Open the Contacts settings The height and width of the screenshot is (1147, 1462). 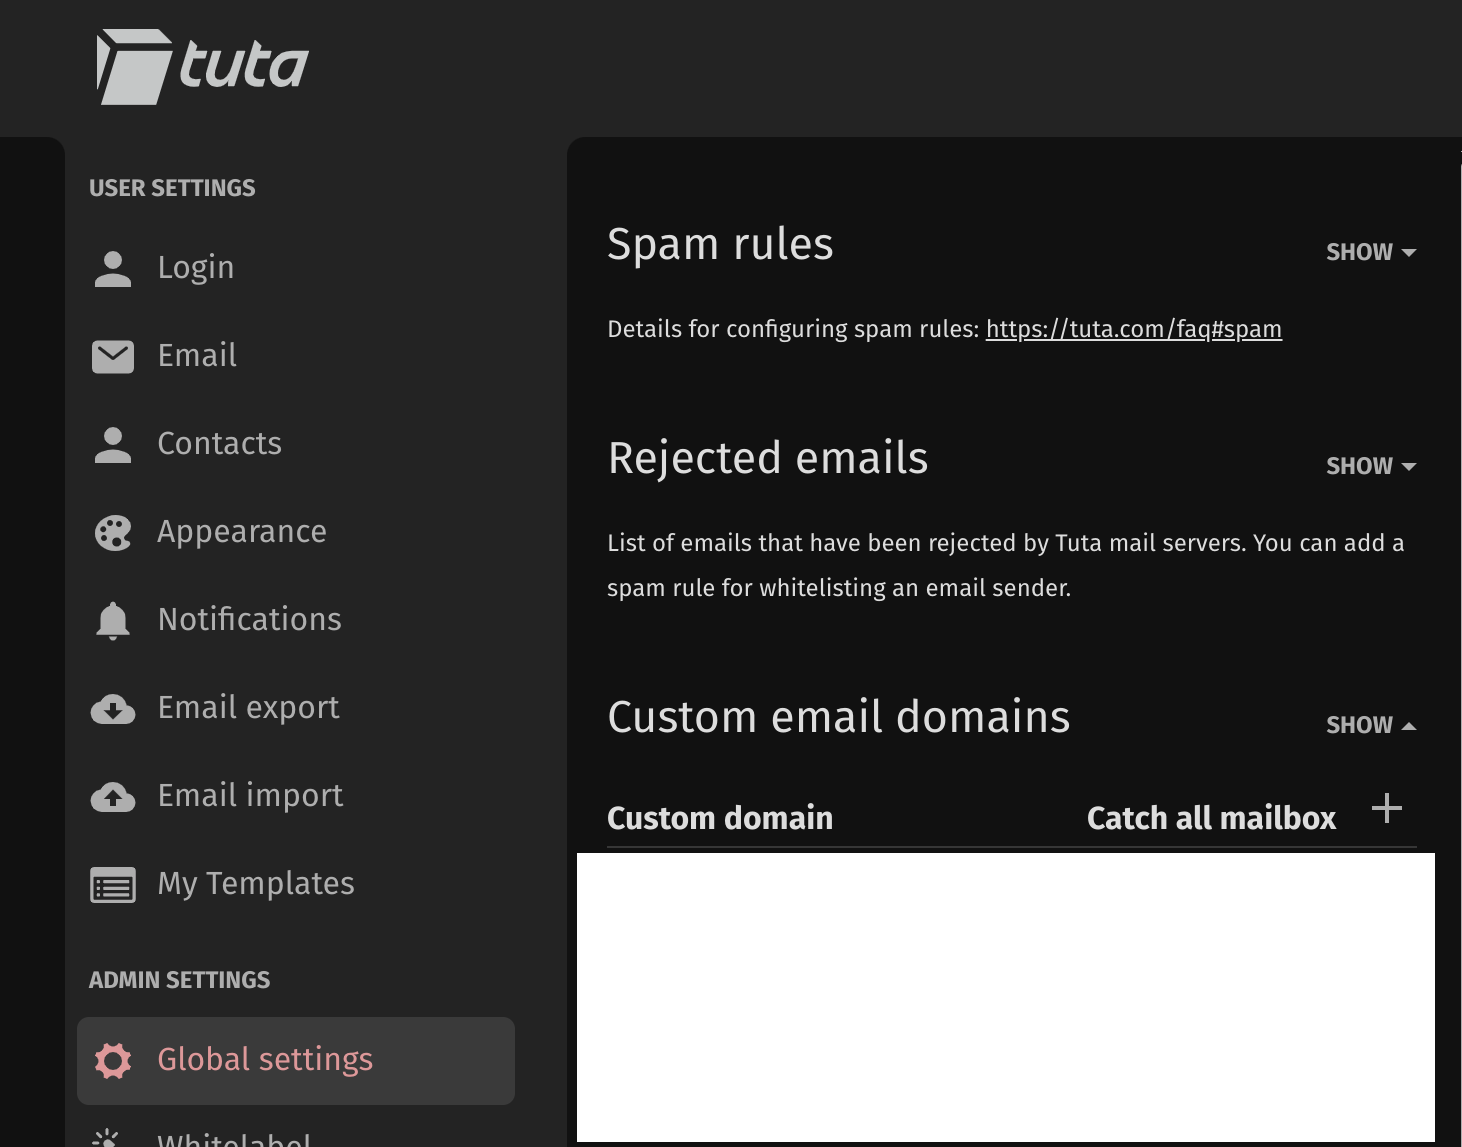(220, 443)
